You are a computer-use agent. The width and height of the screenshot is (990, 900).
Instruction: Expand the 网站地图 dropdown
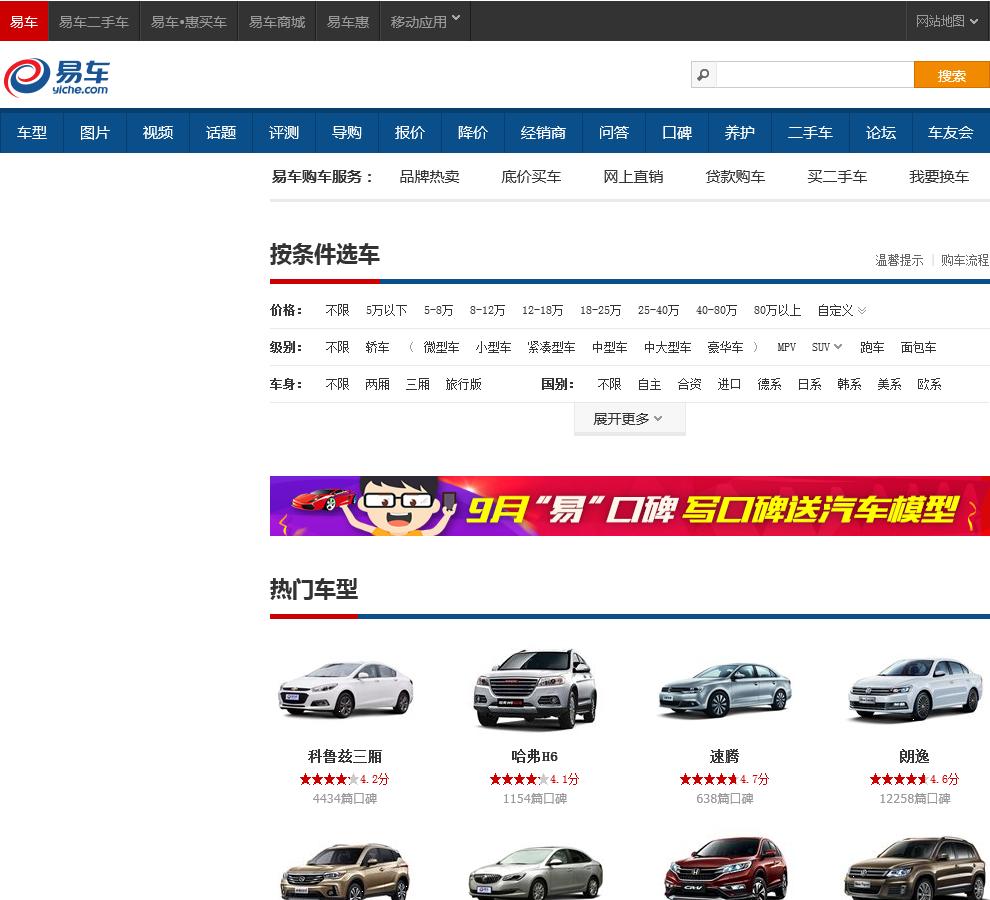tap(948, 21)
